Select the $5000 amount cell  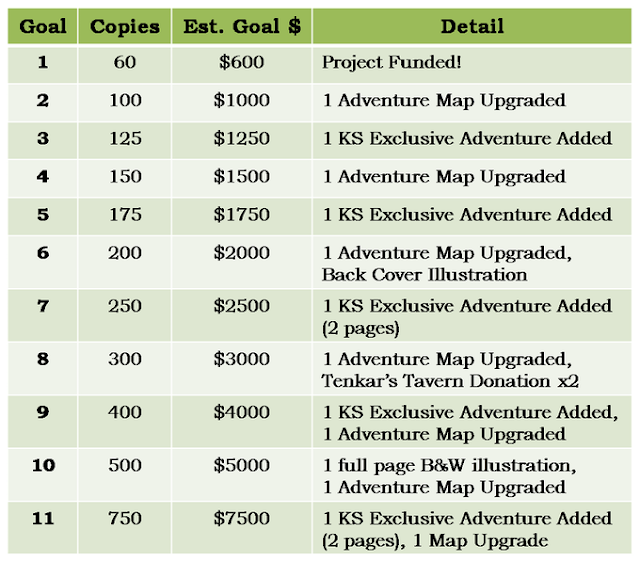point(242,475)
